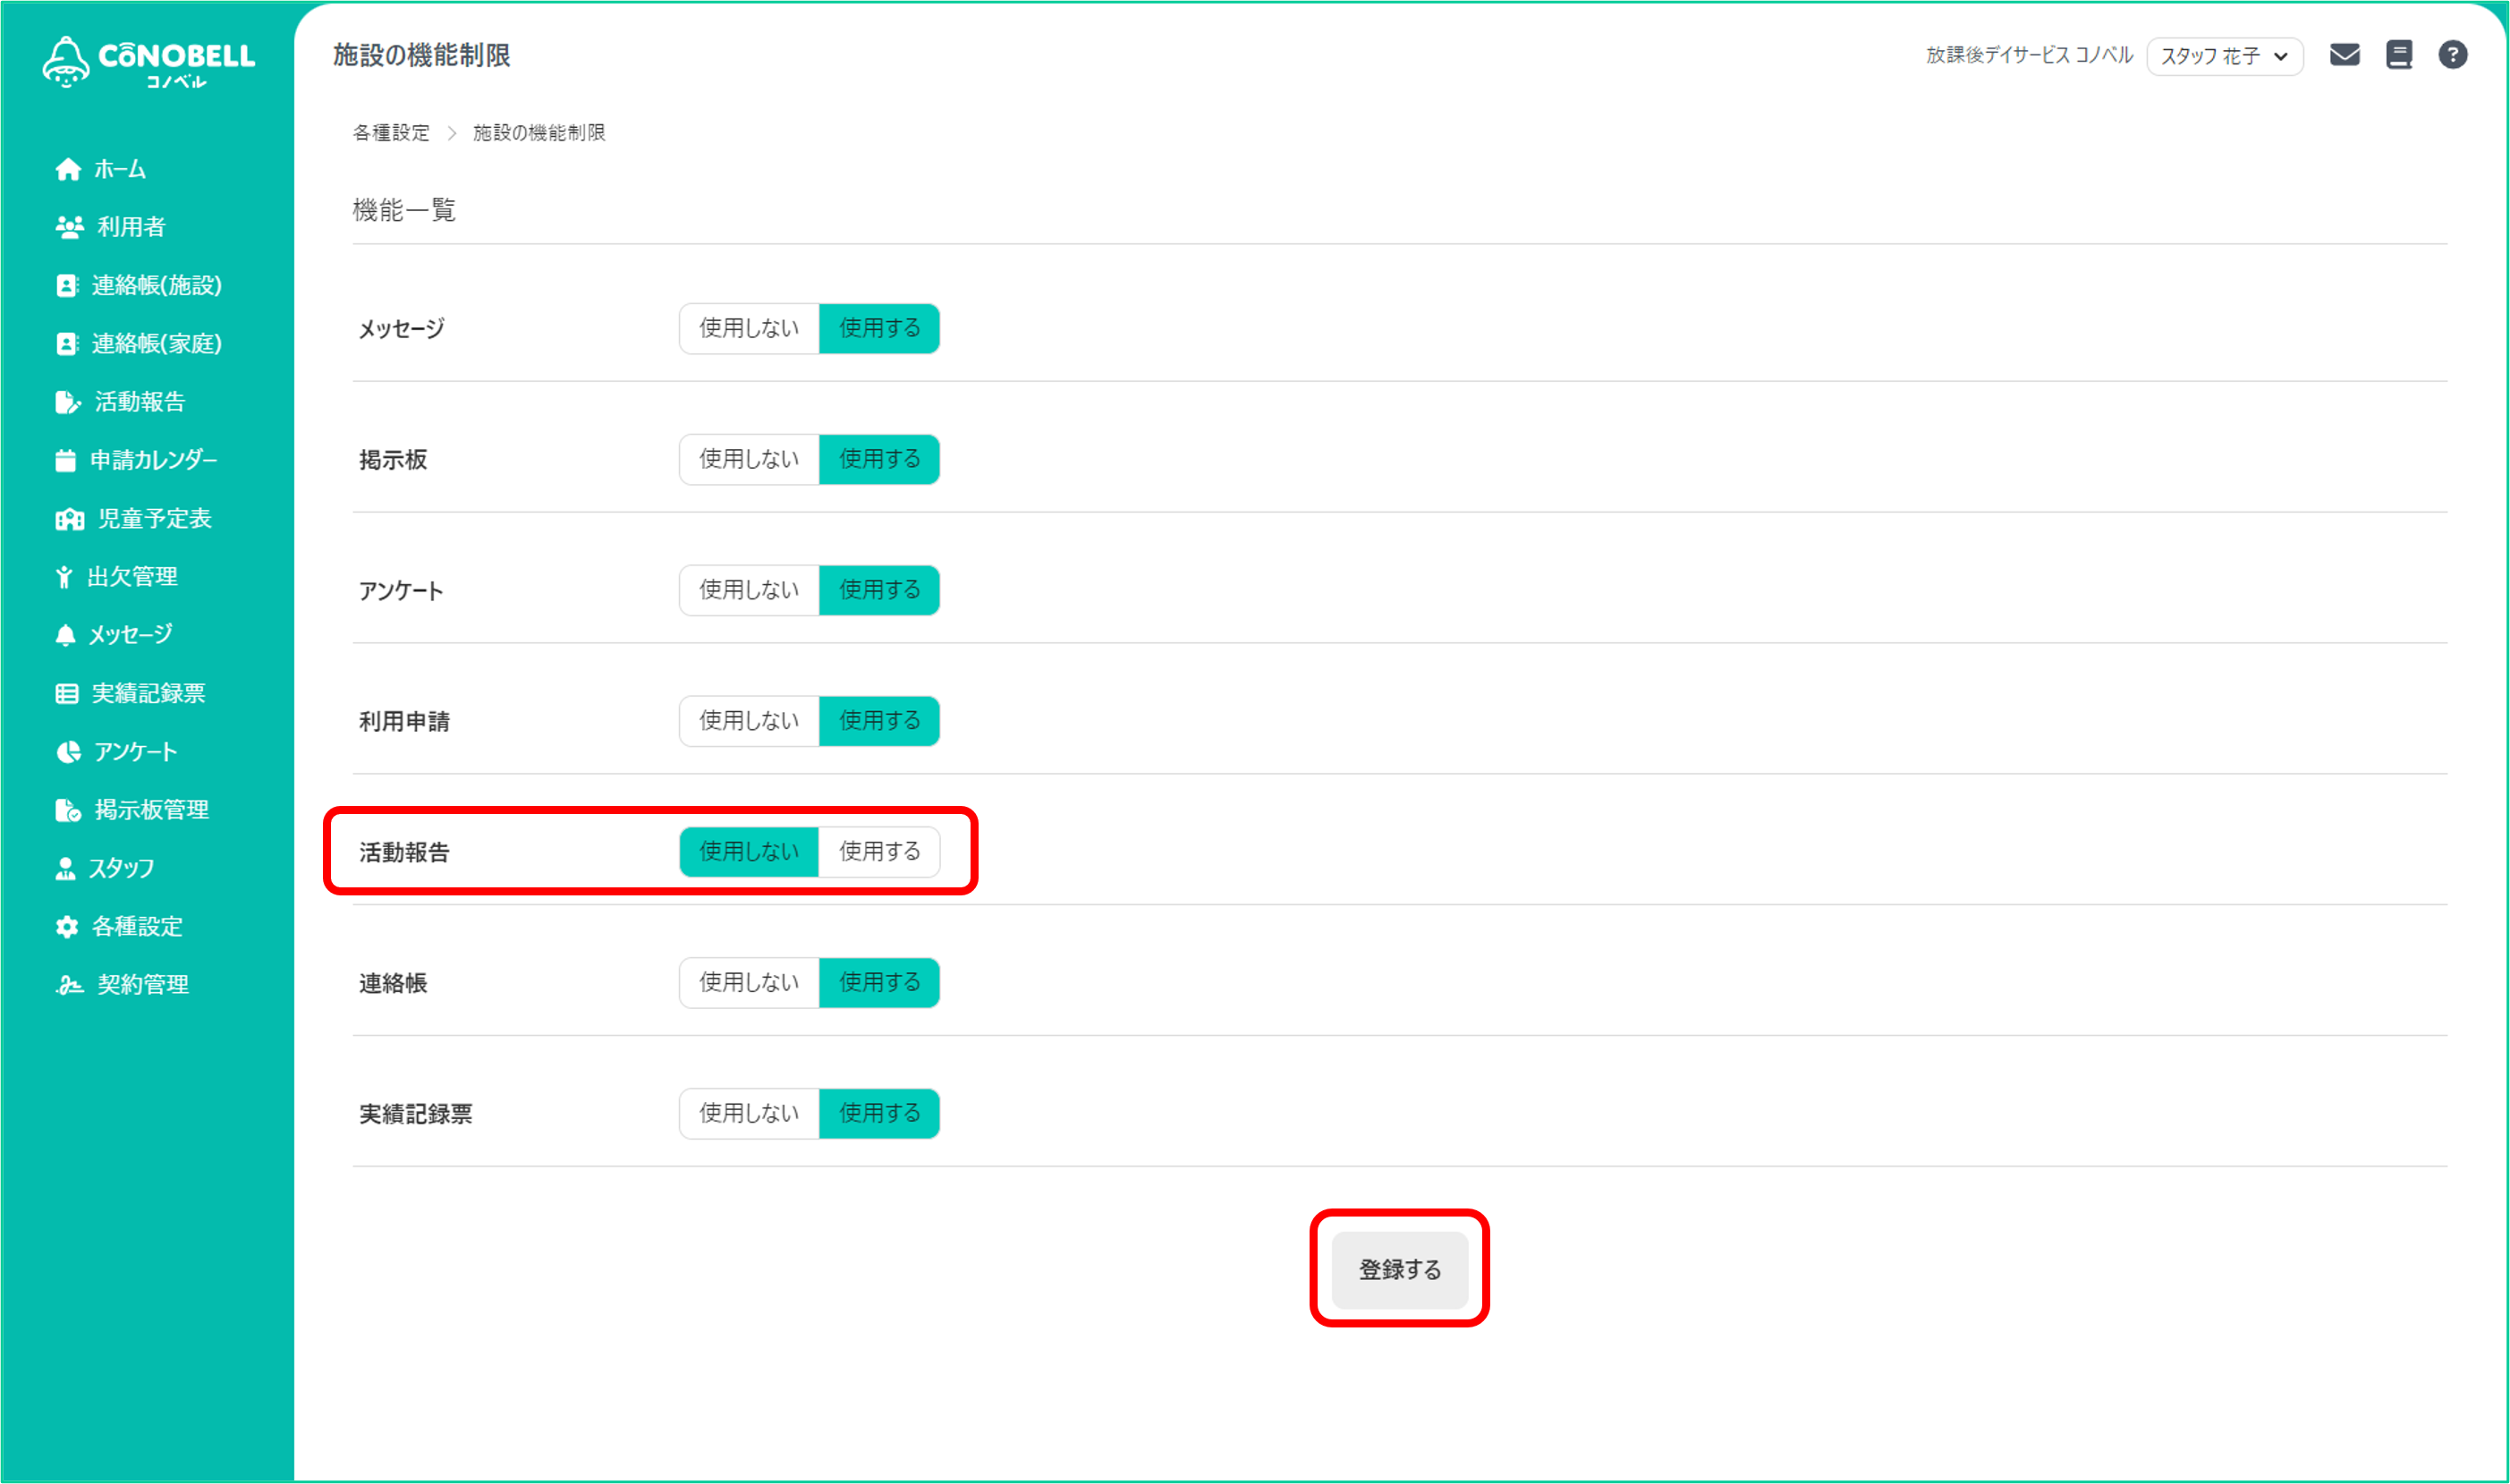2510x1484 pixels.
Task: Click the 利用申請 row label
Action: point(404,722)
